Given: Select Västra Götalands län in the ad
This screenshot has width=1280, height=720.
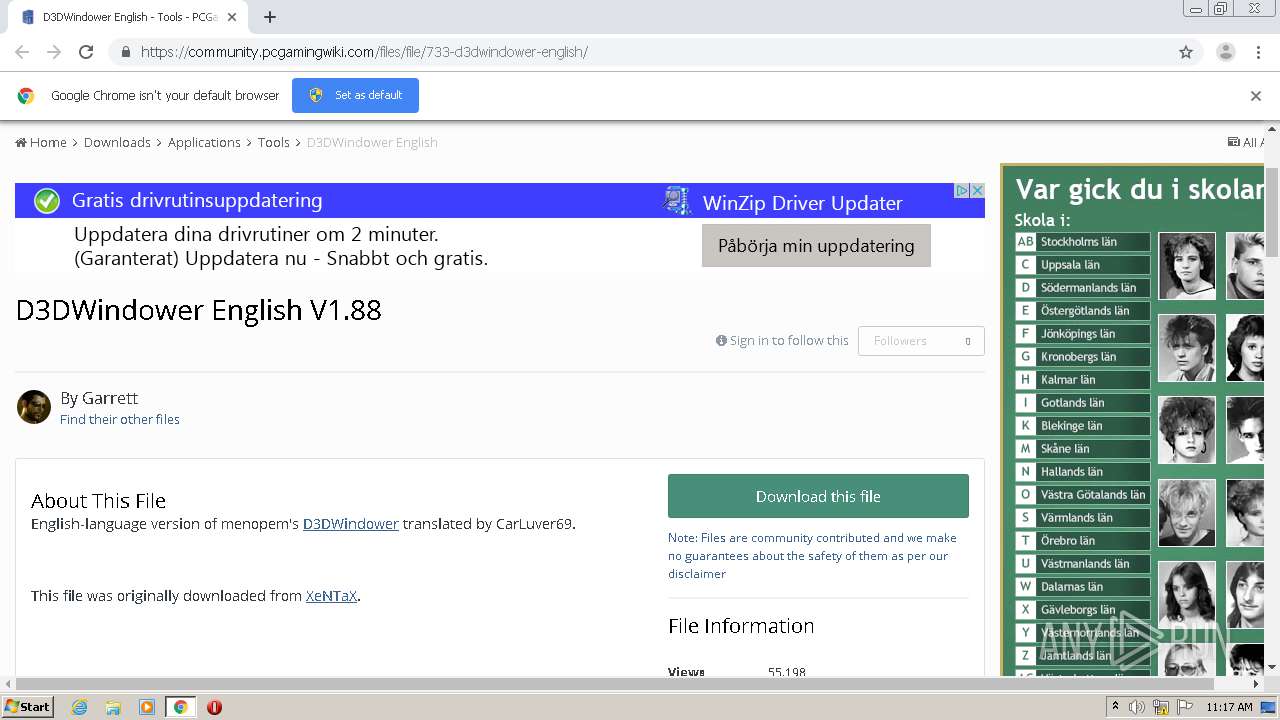Looking at the screenshot, I should tap(1082, 495).
